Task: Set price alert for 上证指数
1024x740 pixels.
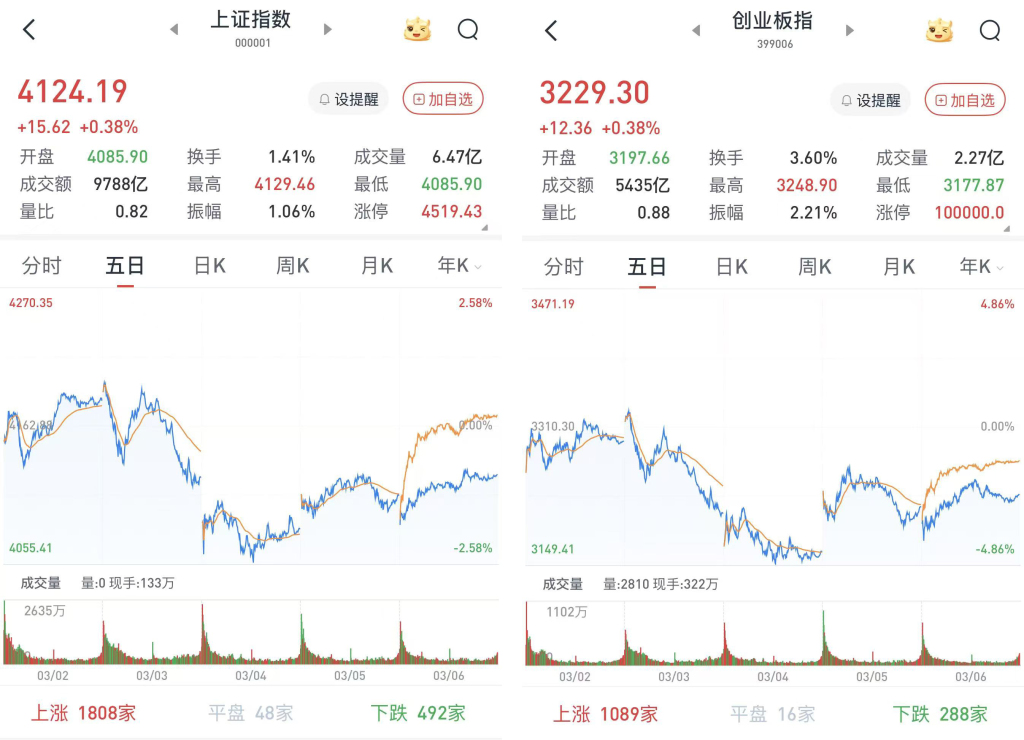Action: (x=349, y=99)
